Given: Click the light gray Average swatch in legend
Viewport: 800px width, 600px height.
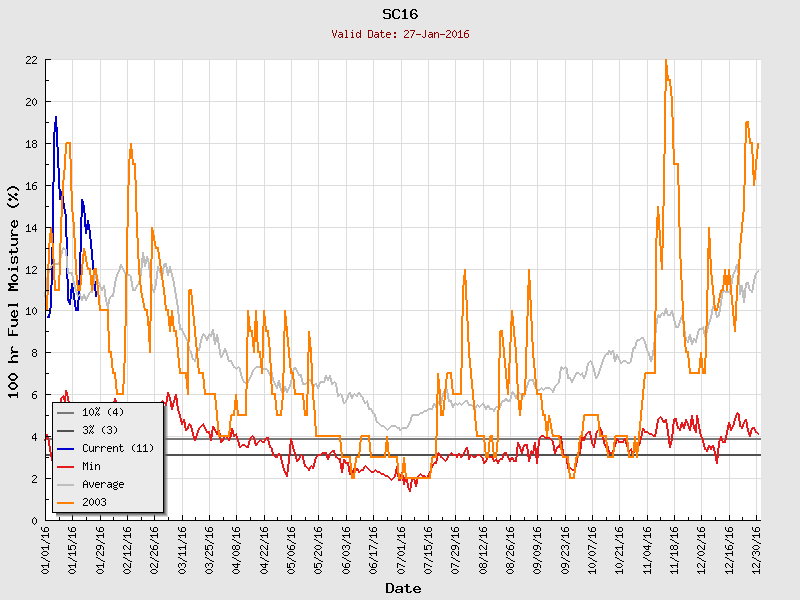Looking at the screenshot, I should pyautogui.click(x=66, y=484).
